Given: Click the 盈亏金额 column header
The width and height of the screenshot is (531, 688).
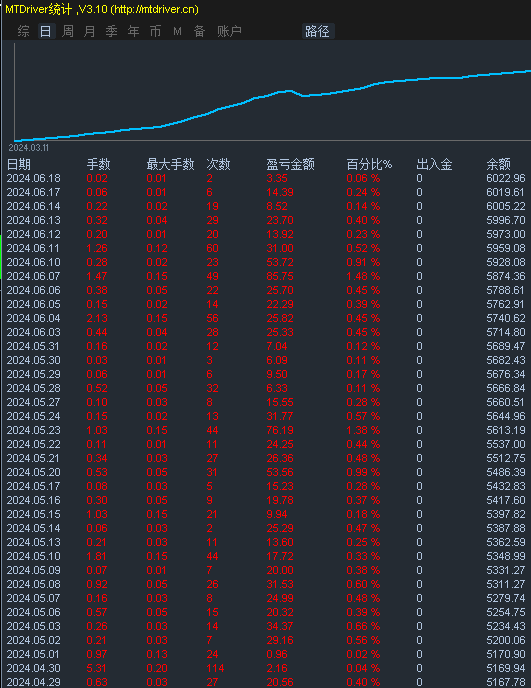Looking at the screenshot, I should click(x=291, y=165).
